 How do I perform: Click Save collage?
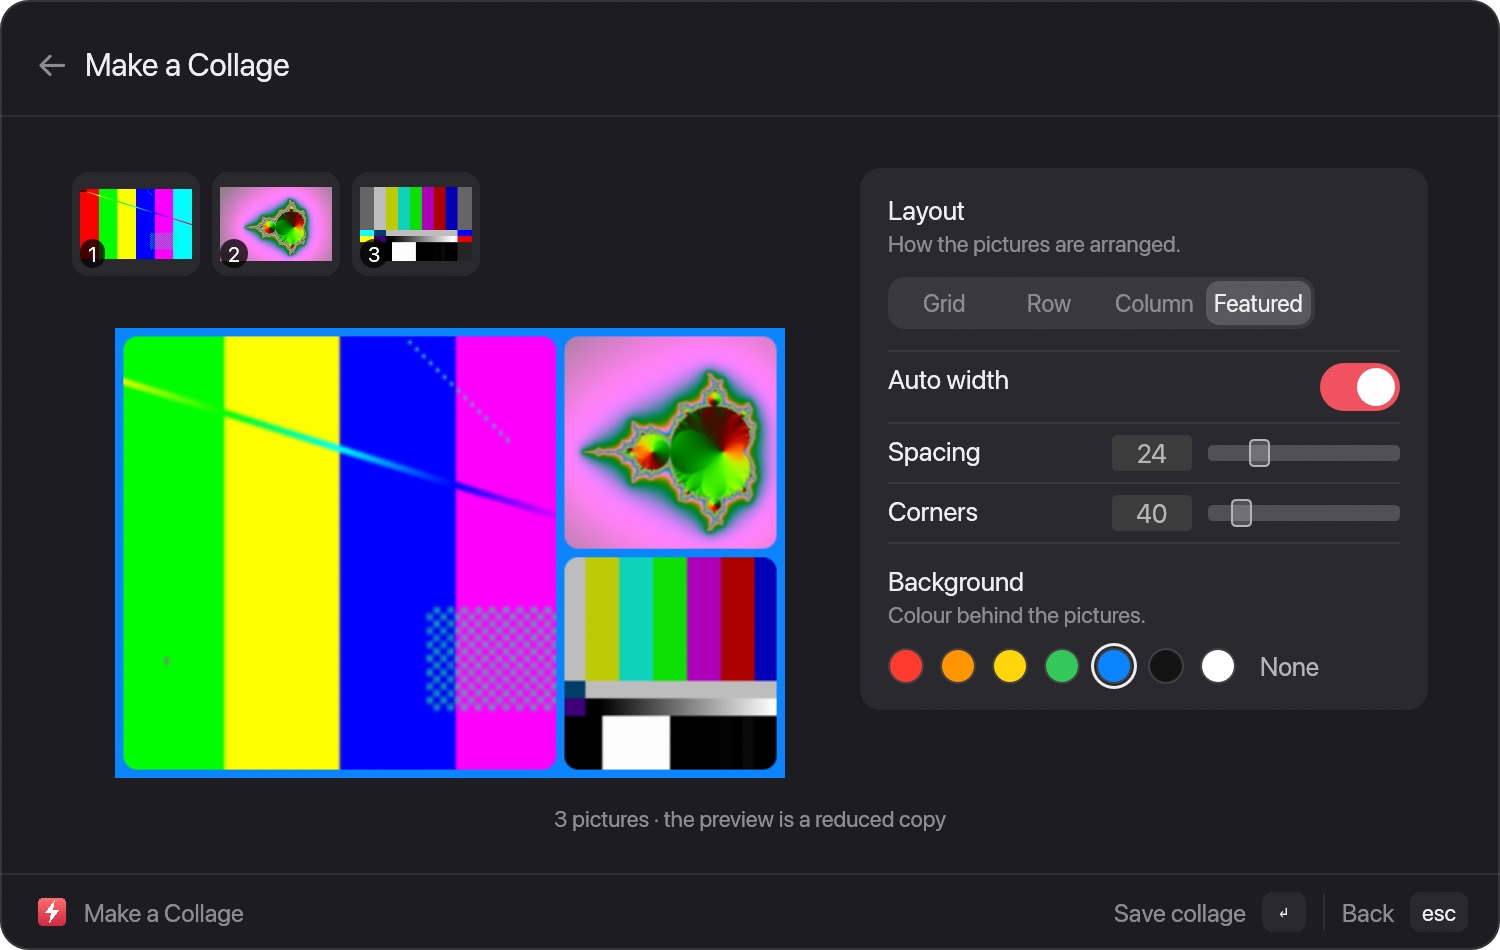point(1179,913)
